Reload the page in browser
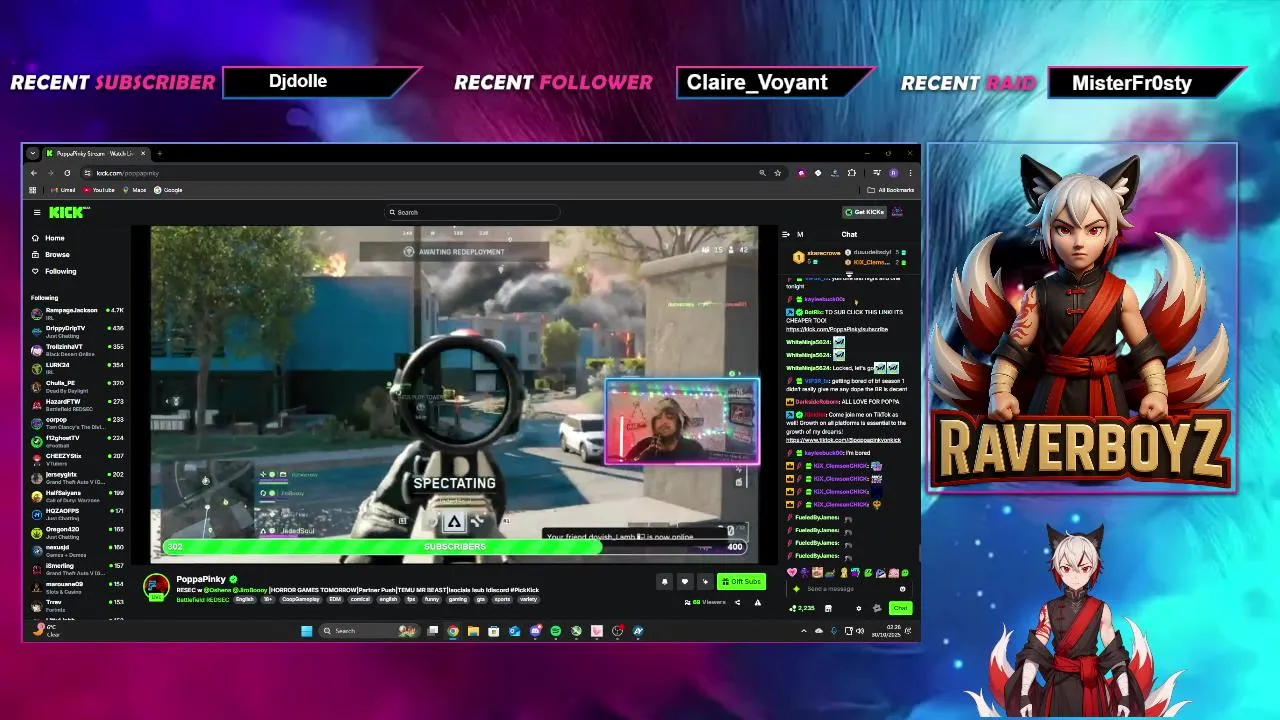Screen dimensions: 1280x720 (67, 173)
